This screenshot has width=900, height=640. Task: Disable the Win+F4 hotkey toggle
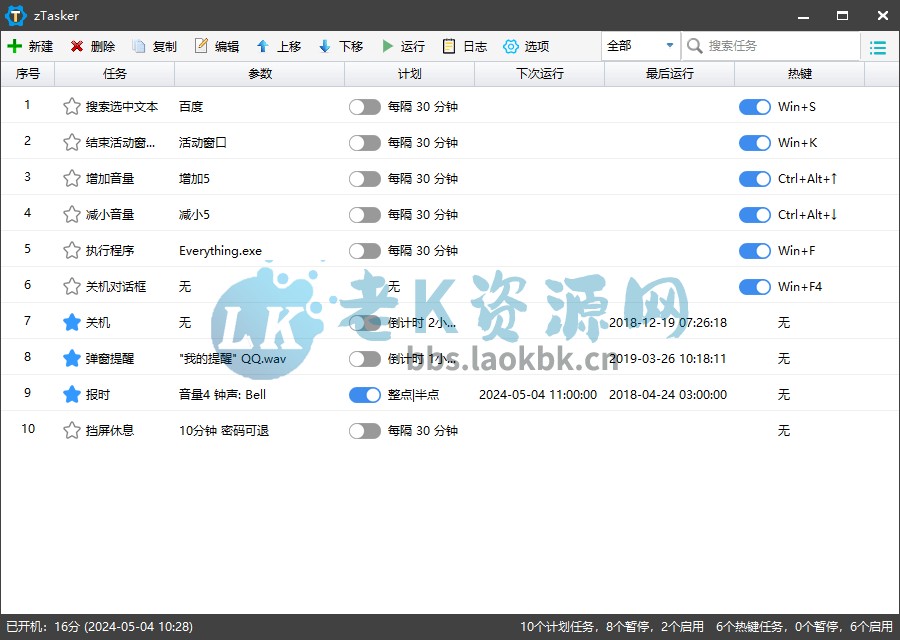[x=755, y=287]
